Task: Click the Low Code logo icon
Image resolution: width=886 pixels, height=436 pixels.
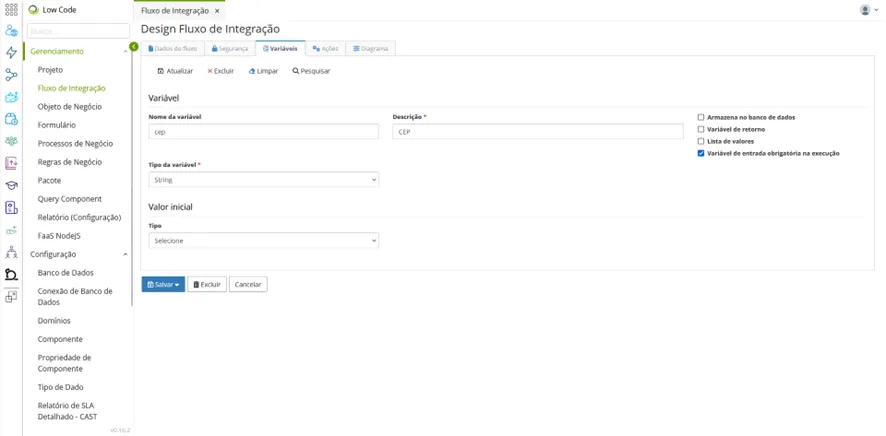Action: point(33,10)
